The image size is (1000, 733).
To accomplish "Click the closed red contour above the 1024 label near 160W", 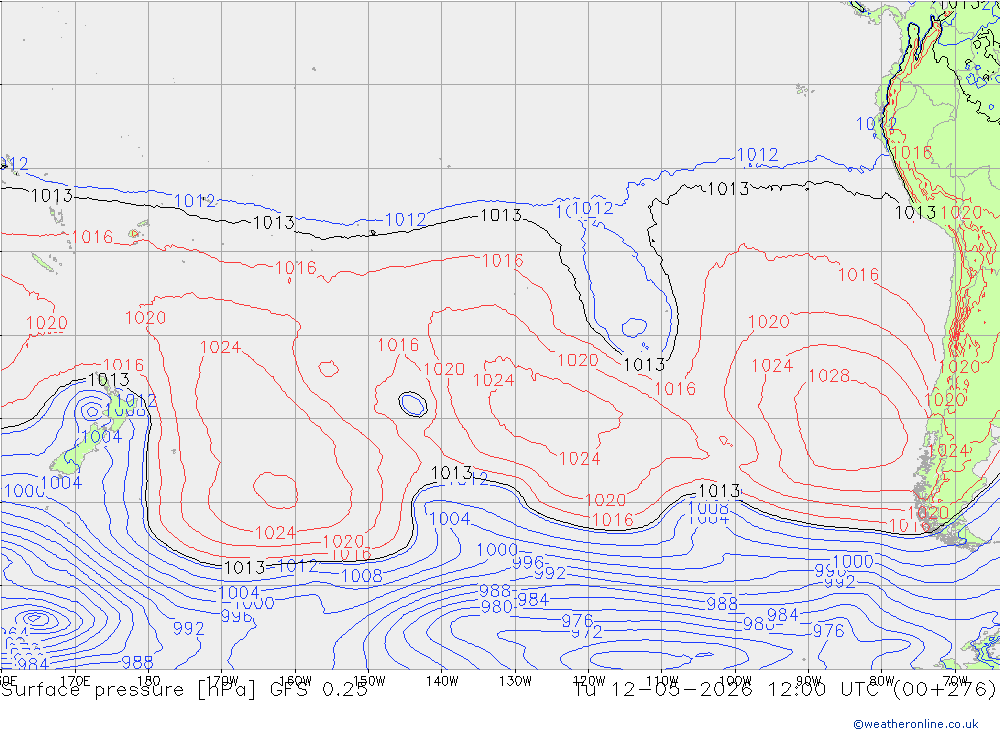I will pos(276,491).
